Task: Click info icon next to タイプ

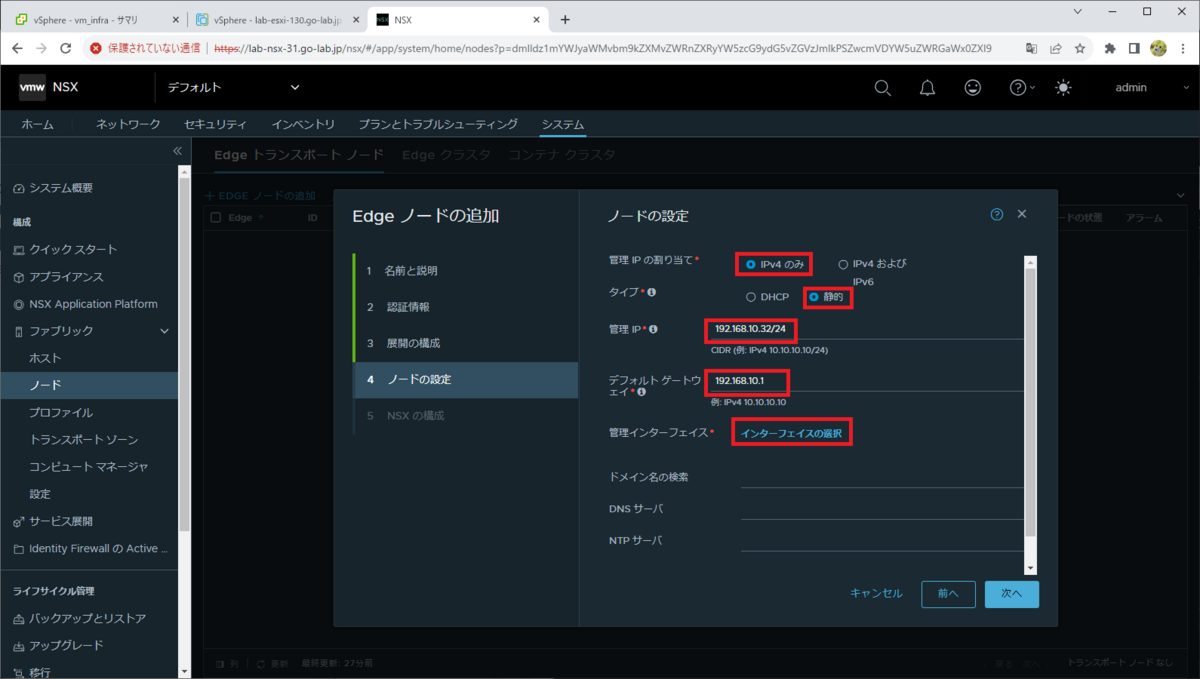Action: click(652, 292)
